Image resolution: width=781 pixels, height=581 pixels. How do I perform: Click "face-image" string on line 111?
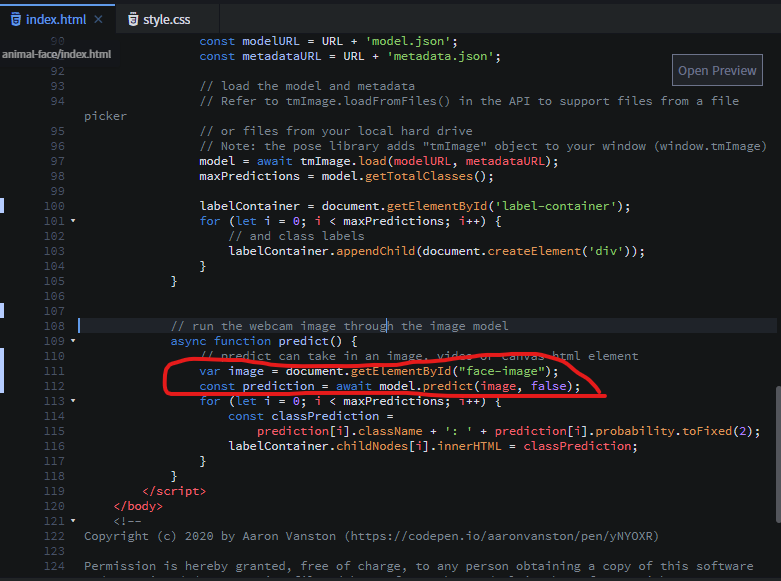coord(502,371)
